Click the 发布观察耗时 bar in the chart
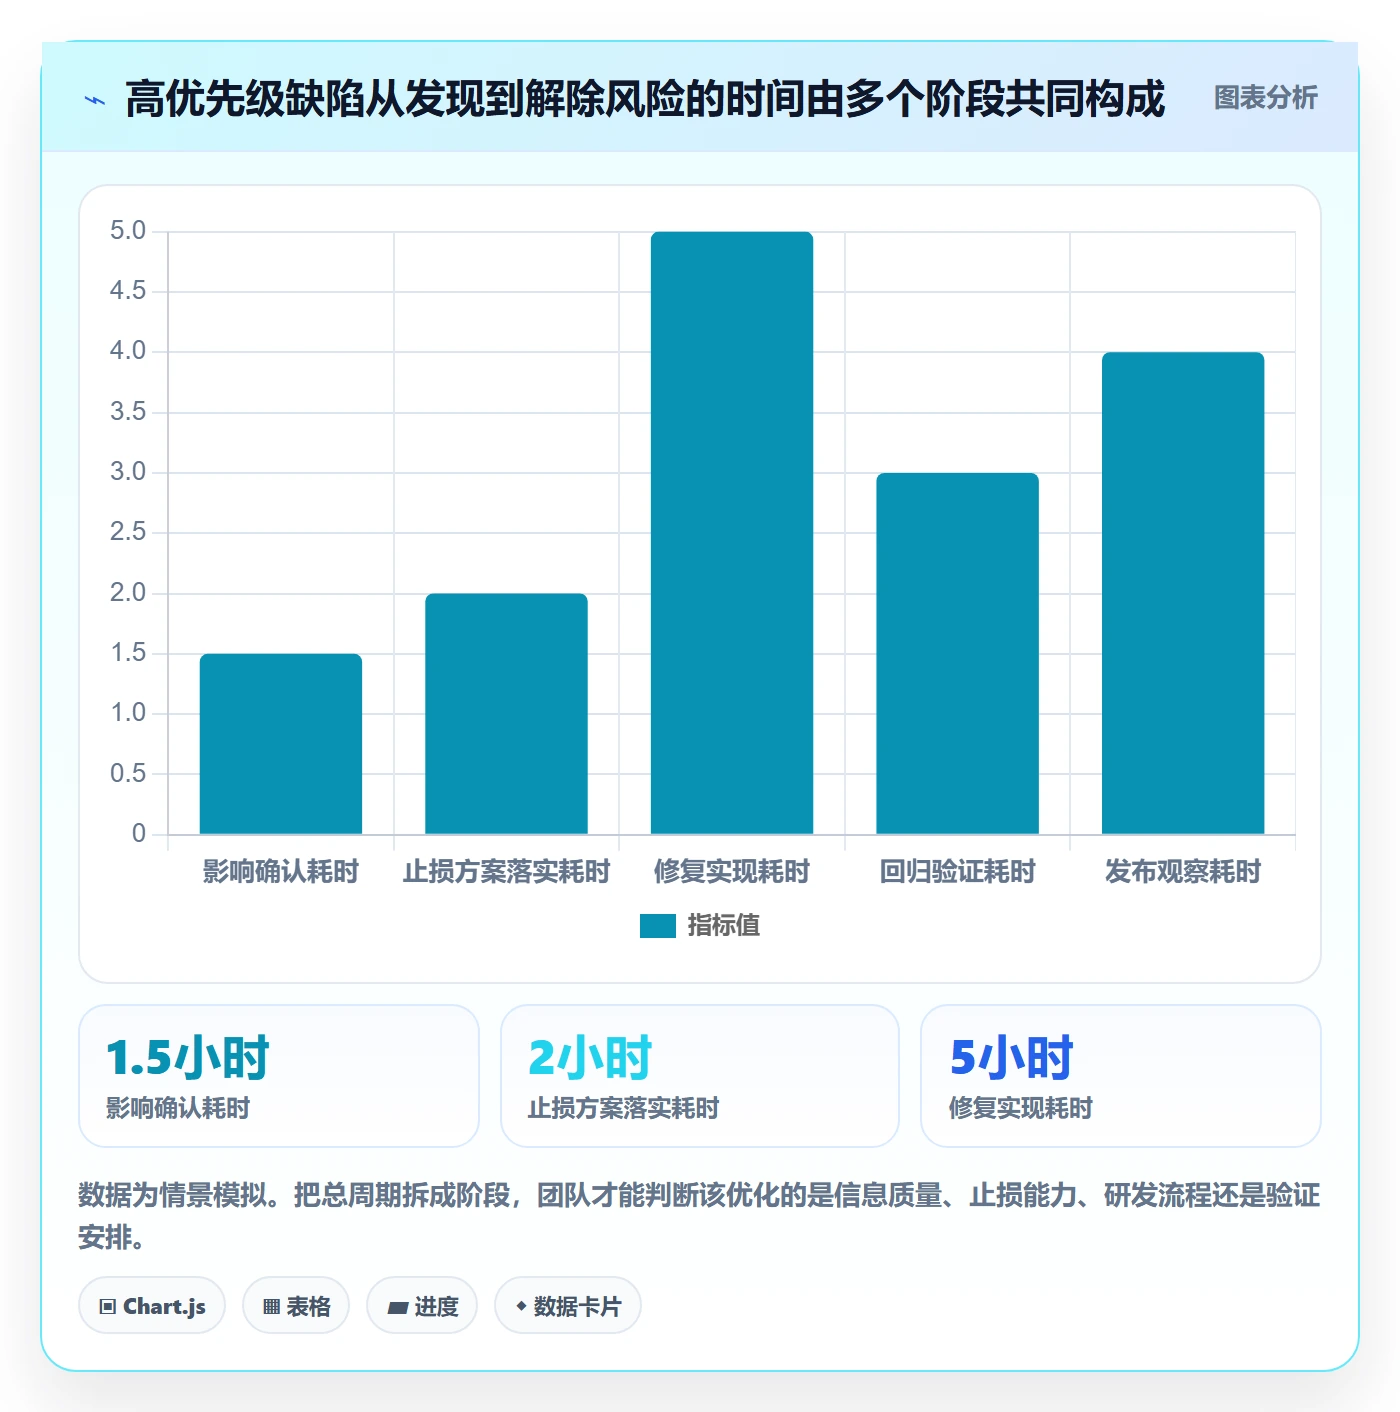 click(x=1183, y=593)
